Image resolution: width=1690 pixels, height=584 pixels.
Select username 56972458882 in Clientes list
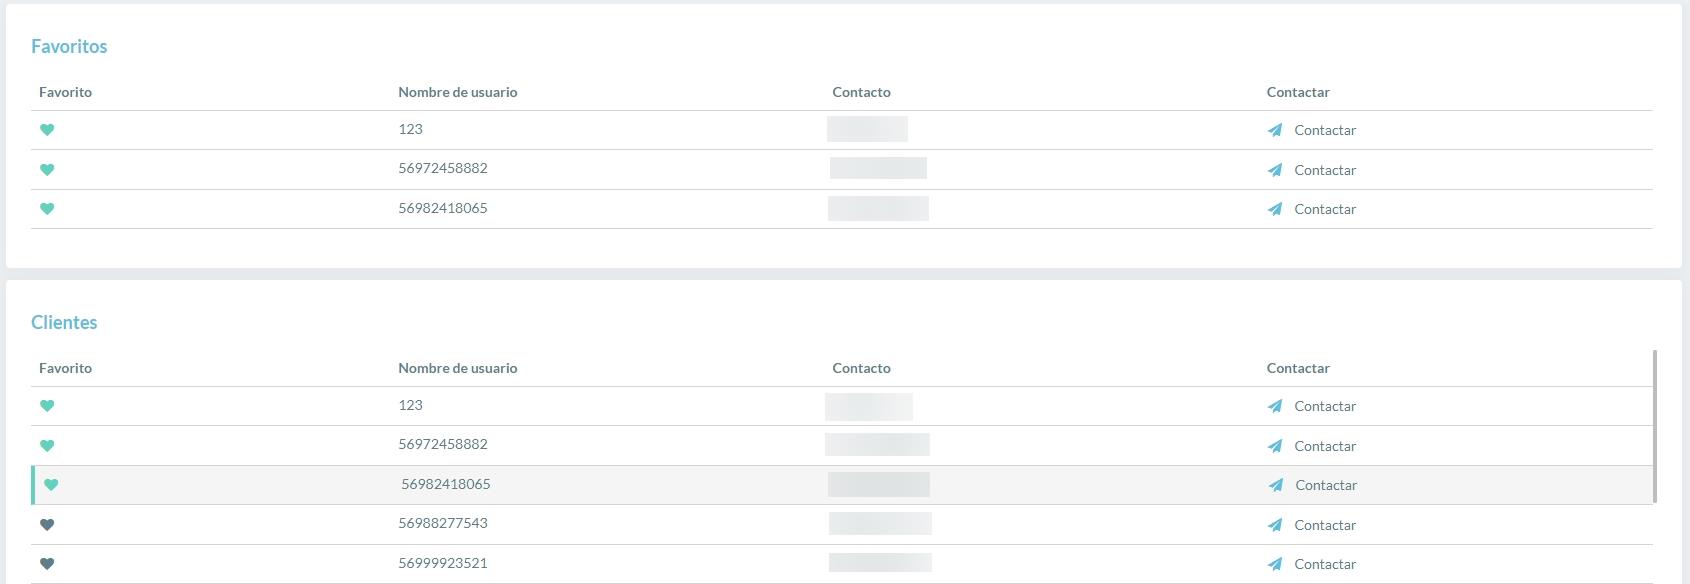pyautogui.click(x=443, y=444)
